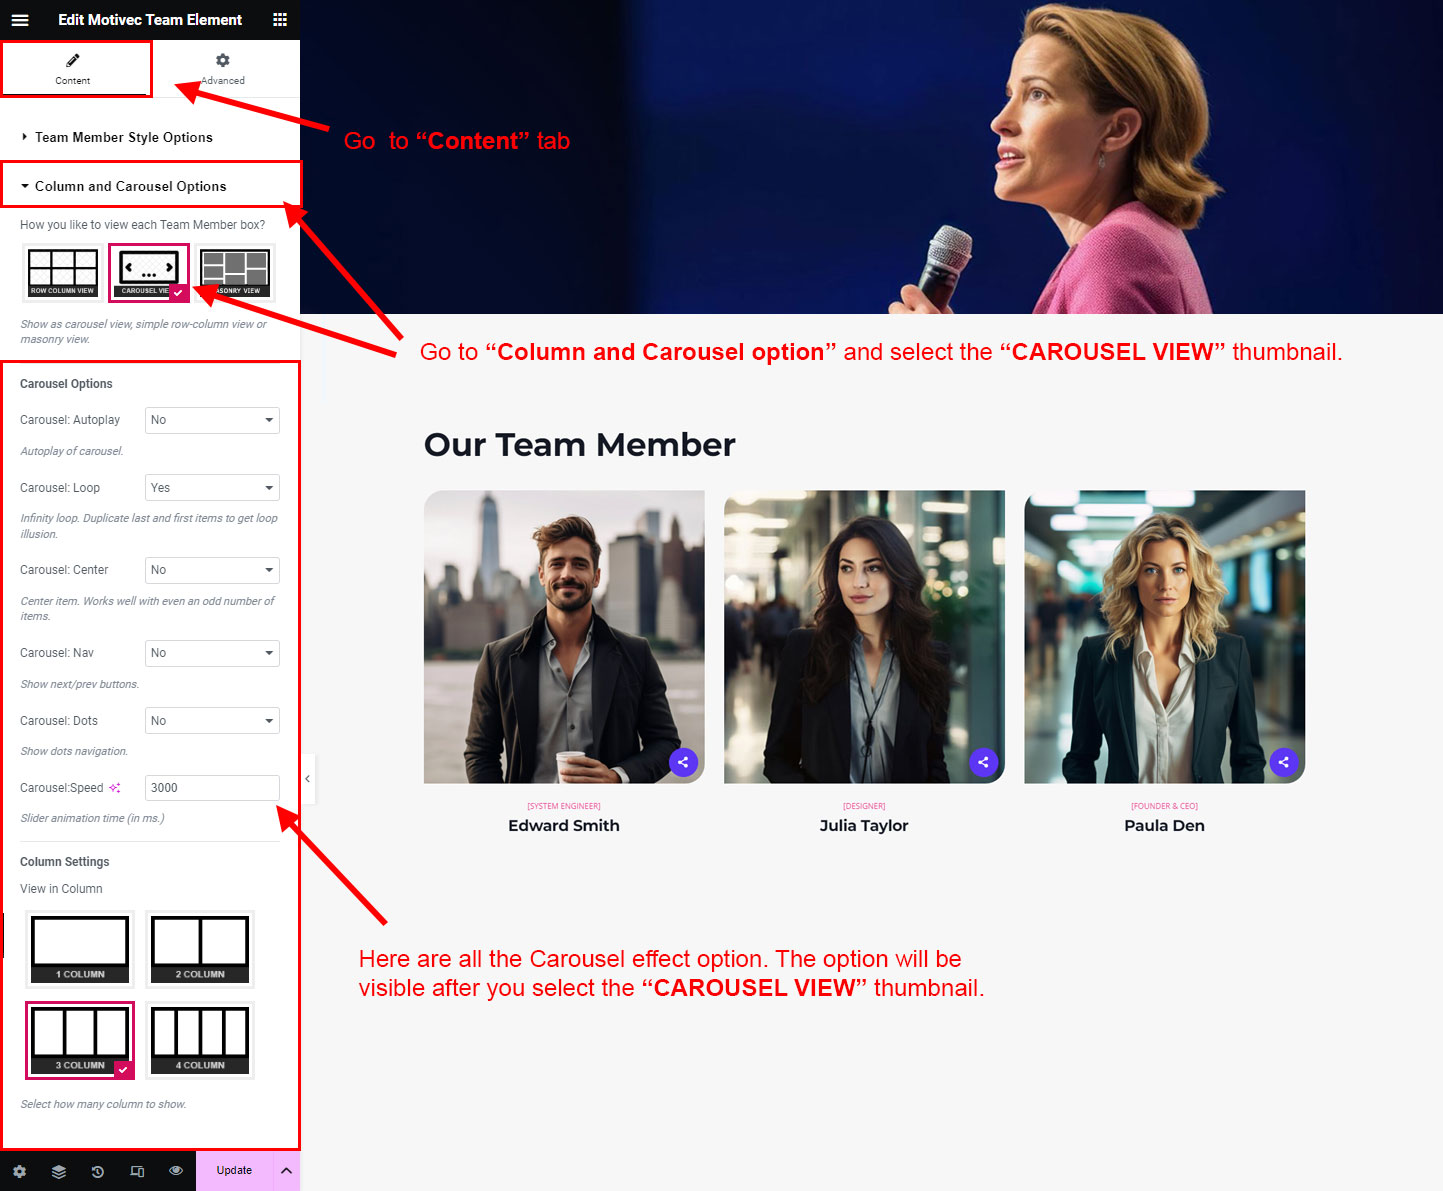The width and height of the screenshot is (1443, 1191).
Task: Open the Carousel Loop dropdown
Action: pyautogui.click(x=212, y=488)
